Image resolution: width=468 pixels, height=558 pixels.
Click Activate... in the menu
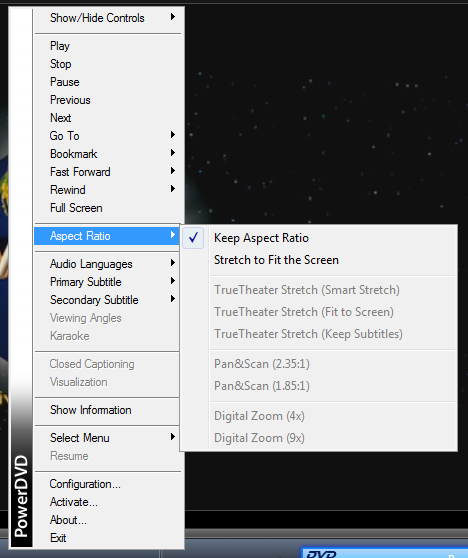coord(108,502)
